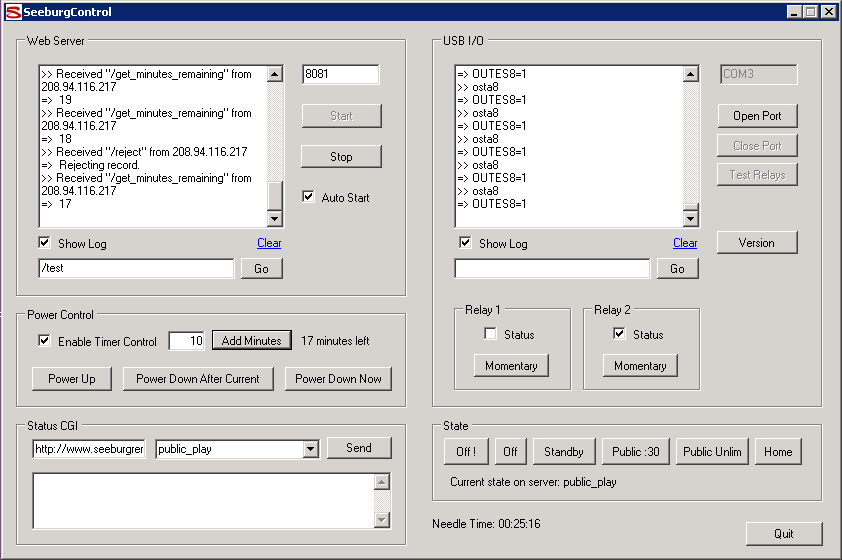Set state to Public Unlim
This screenshot has height=560, width=842.
coord(712,452)
